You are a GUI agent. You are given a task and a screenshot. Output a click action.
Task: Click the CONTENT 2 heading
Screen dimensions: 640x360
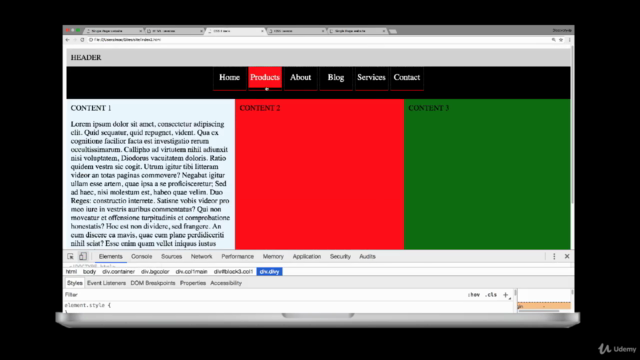[x=260, y=108]
